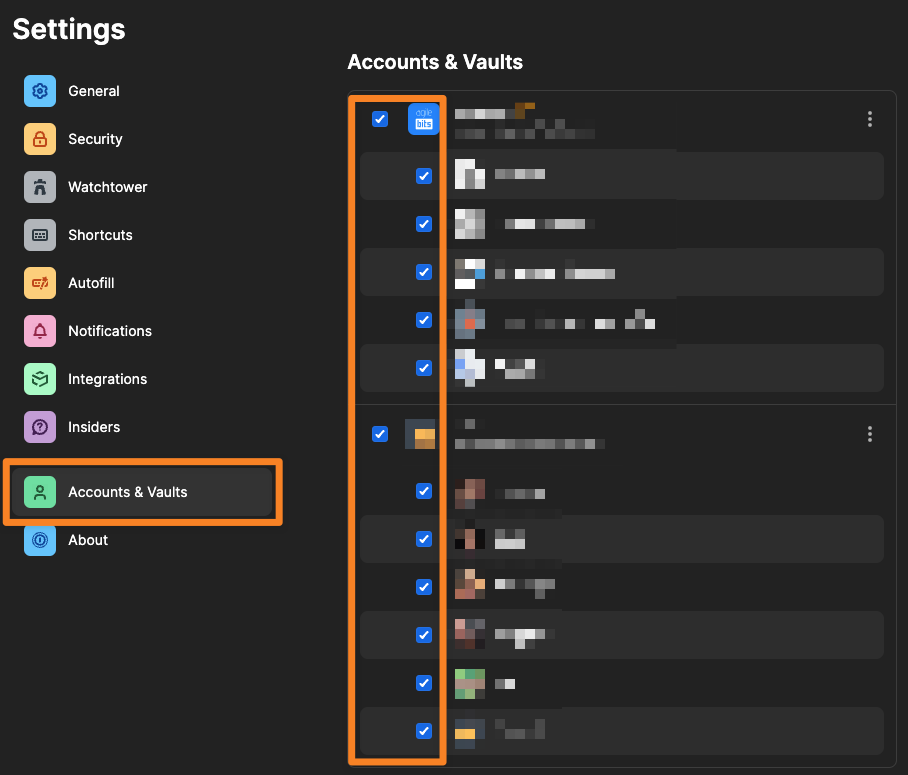Go to the About settings label
The image size is (908, 775).
(88, 540)
